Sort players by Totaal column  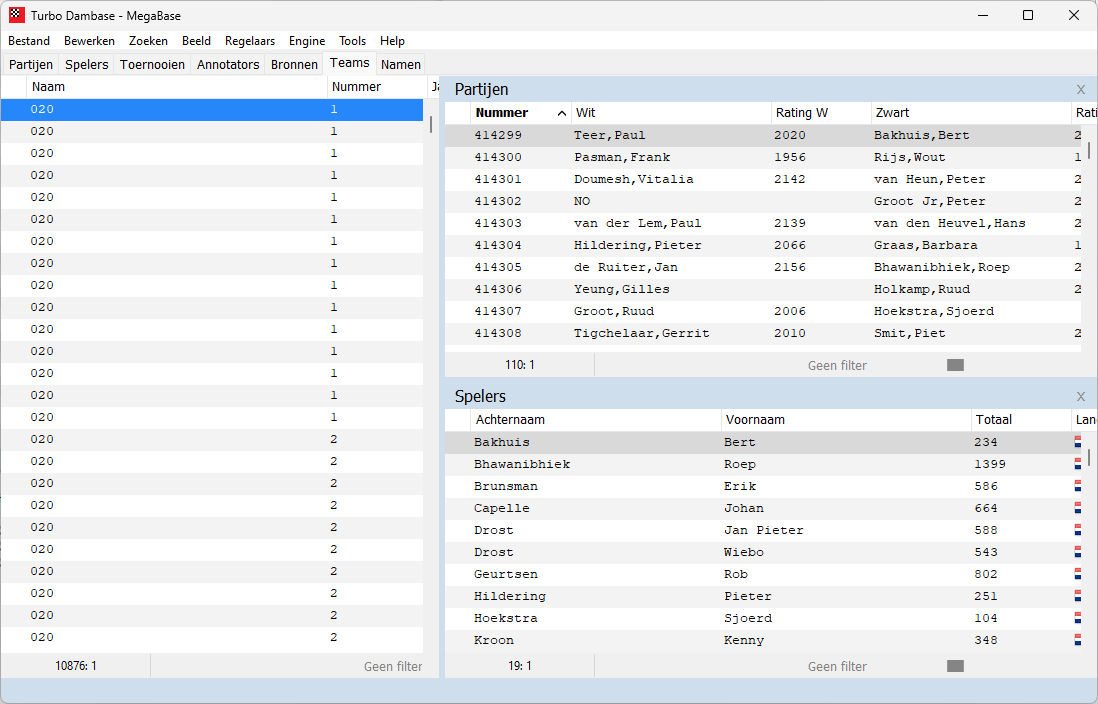(1020, 420)
